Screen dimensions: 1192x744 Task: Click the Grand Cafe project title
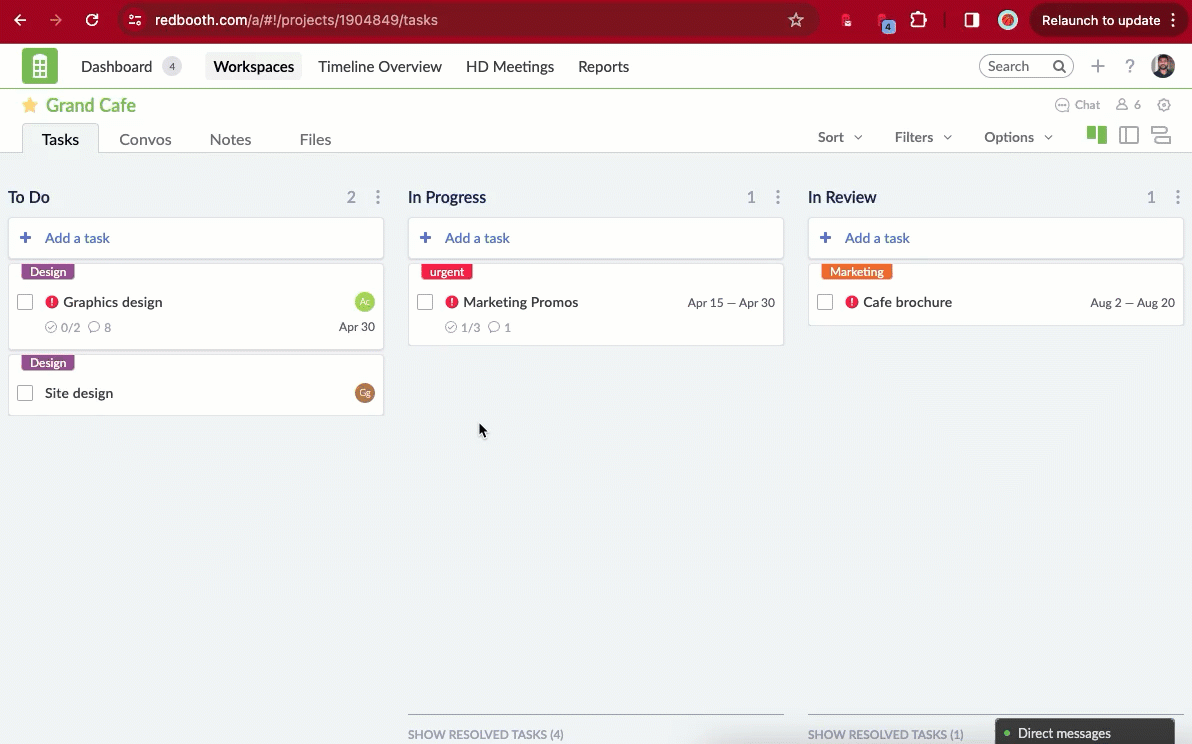(x=90, y=105)
